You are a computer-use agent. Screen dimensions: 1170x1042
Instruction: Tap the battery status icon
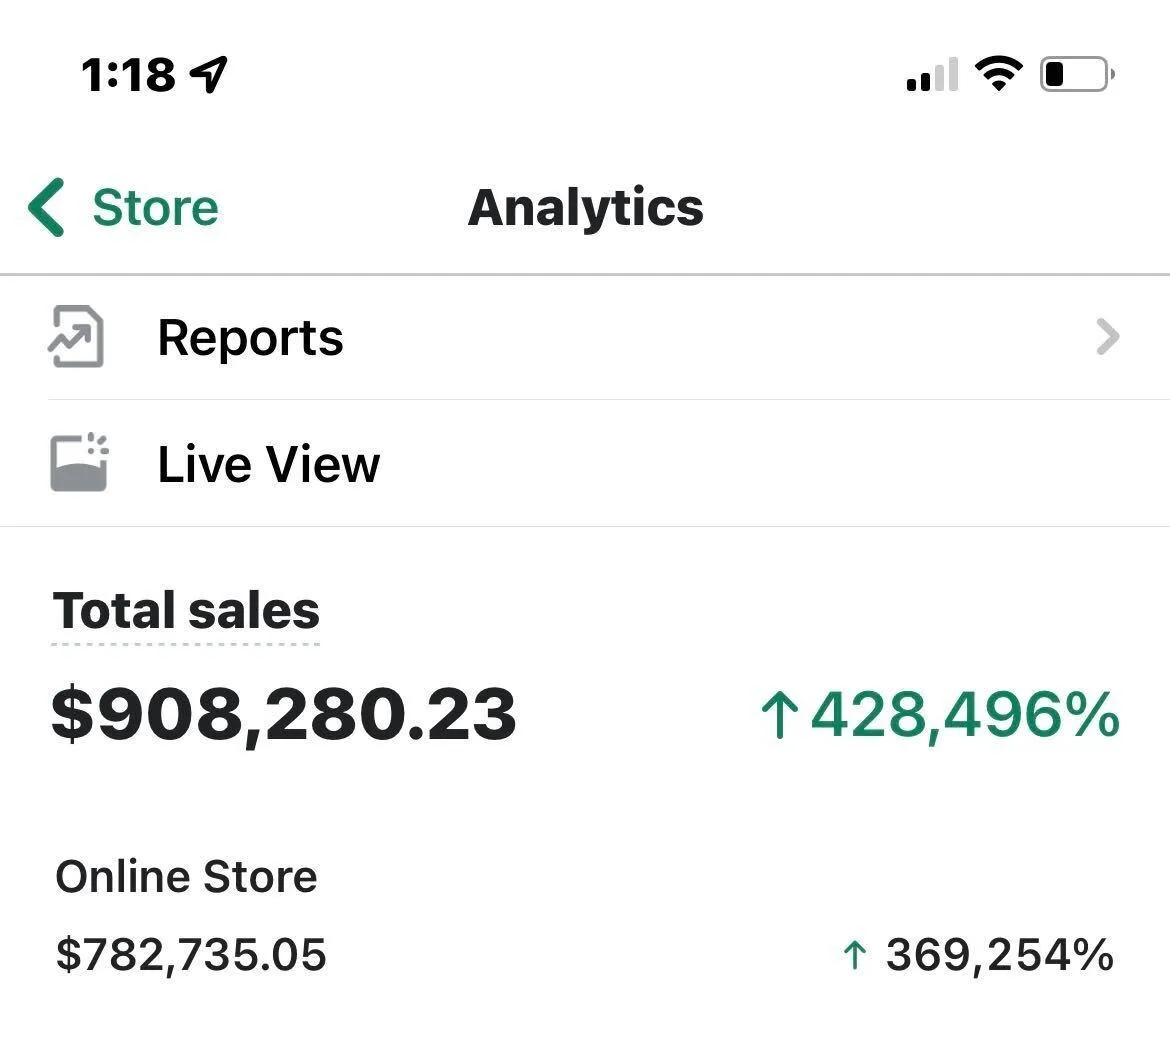pyautogui.click(x=1077, y=74)
